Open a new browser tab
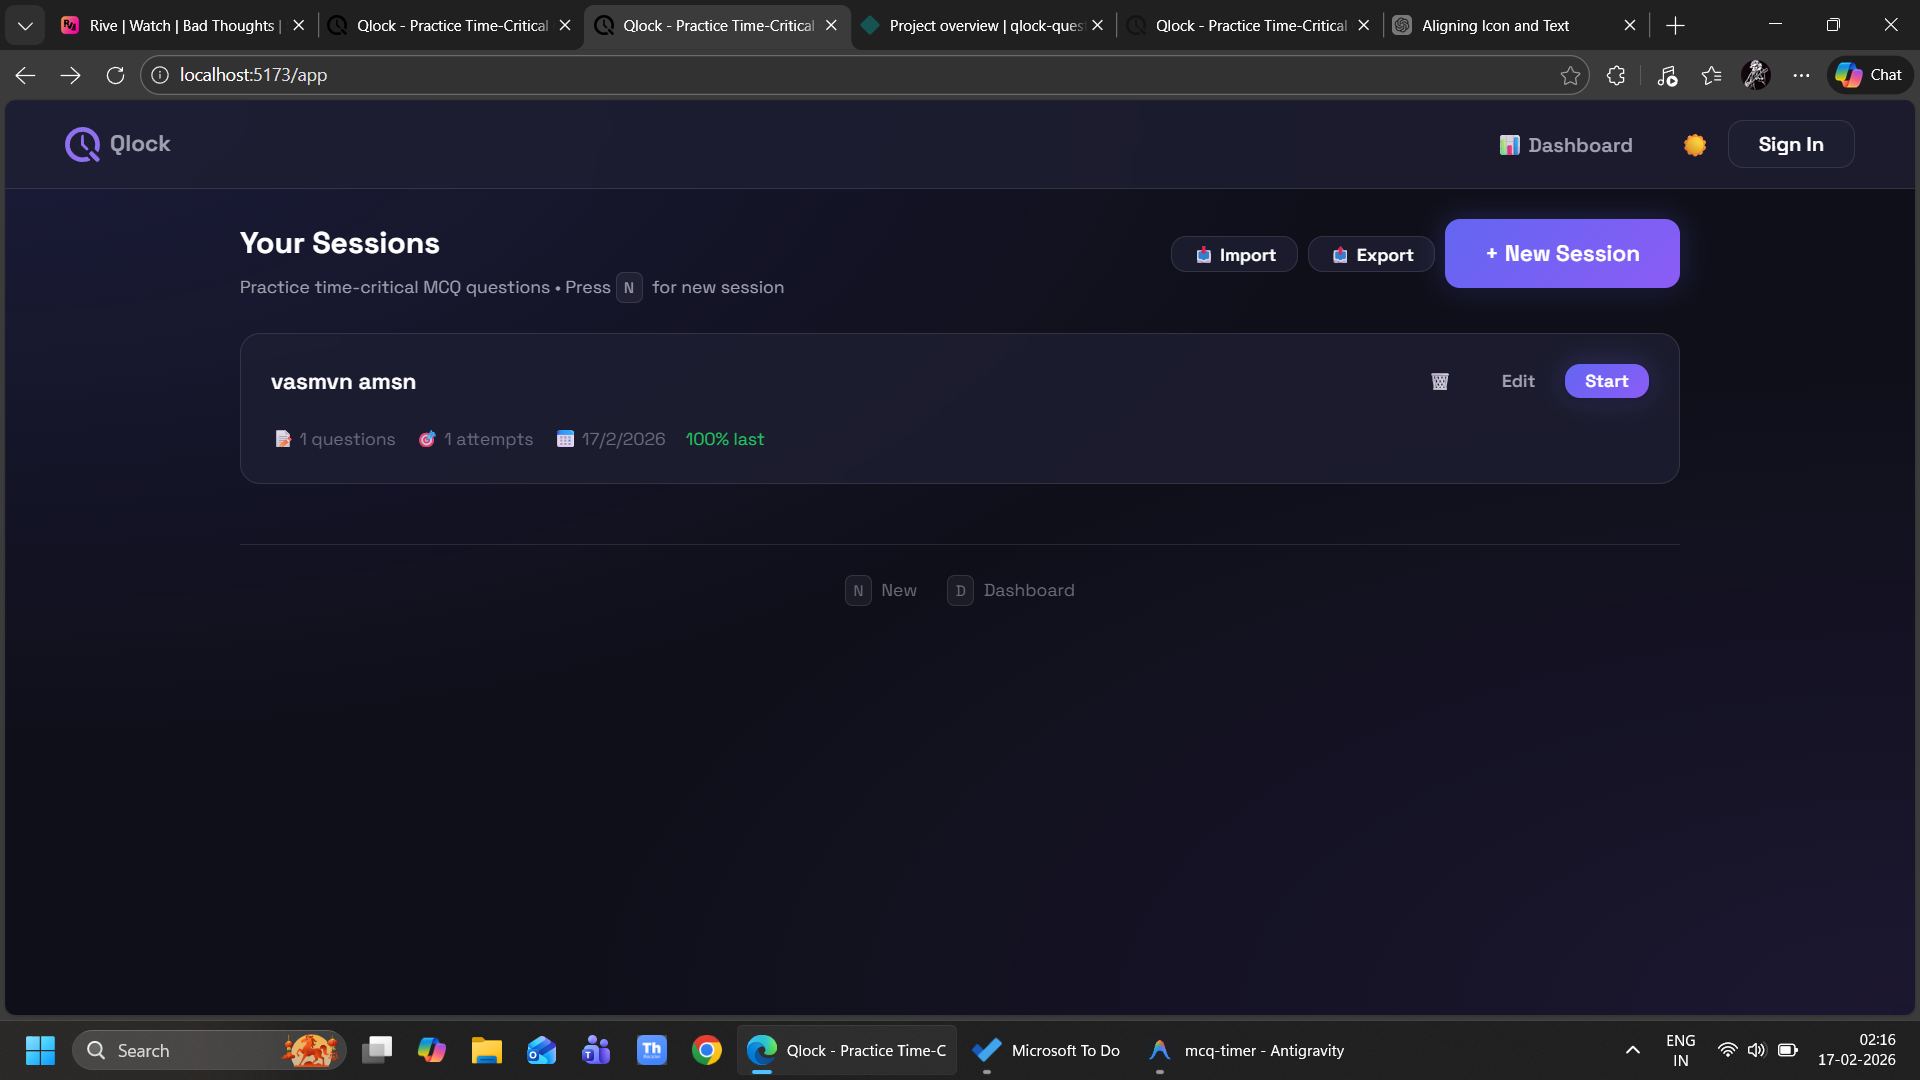The height and width of the screenshot is (1080, 1920). pyautogui.click(x=1675, y=26)
